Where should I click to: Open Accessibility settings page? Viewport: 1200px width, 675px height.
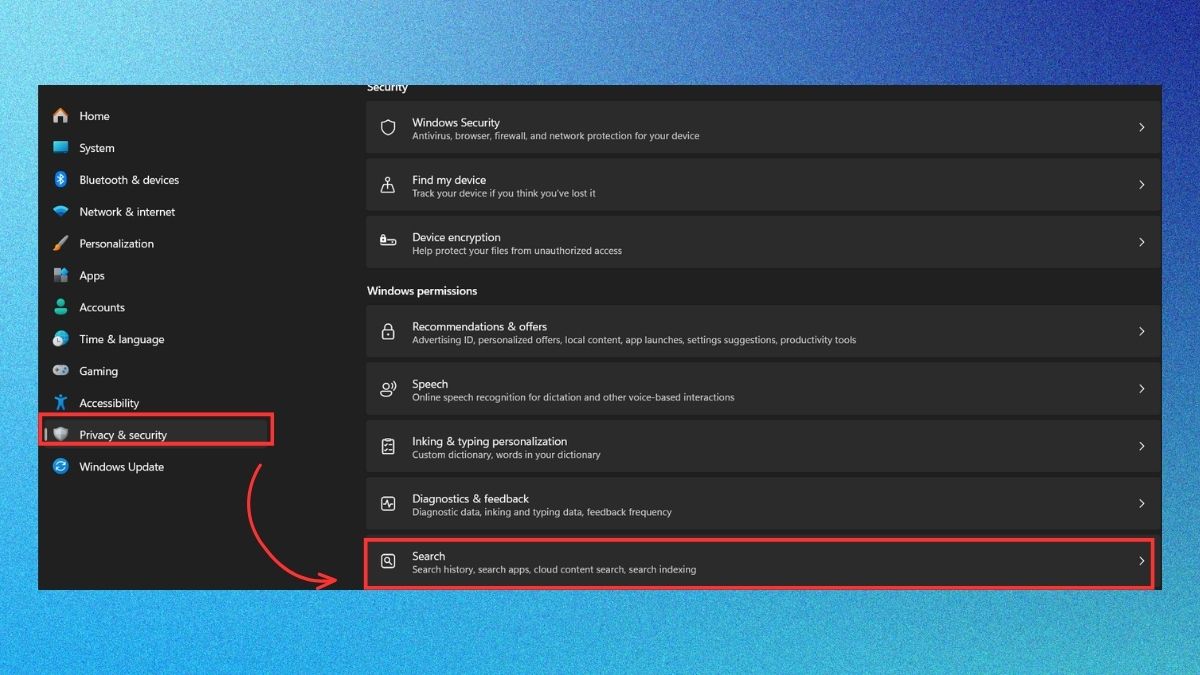click(157, 403)
